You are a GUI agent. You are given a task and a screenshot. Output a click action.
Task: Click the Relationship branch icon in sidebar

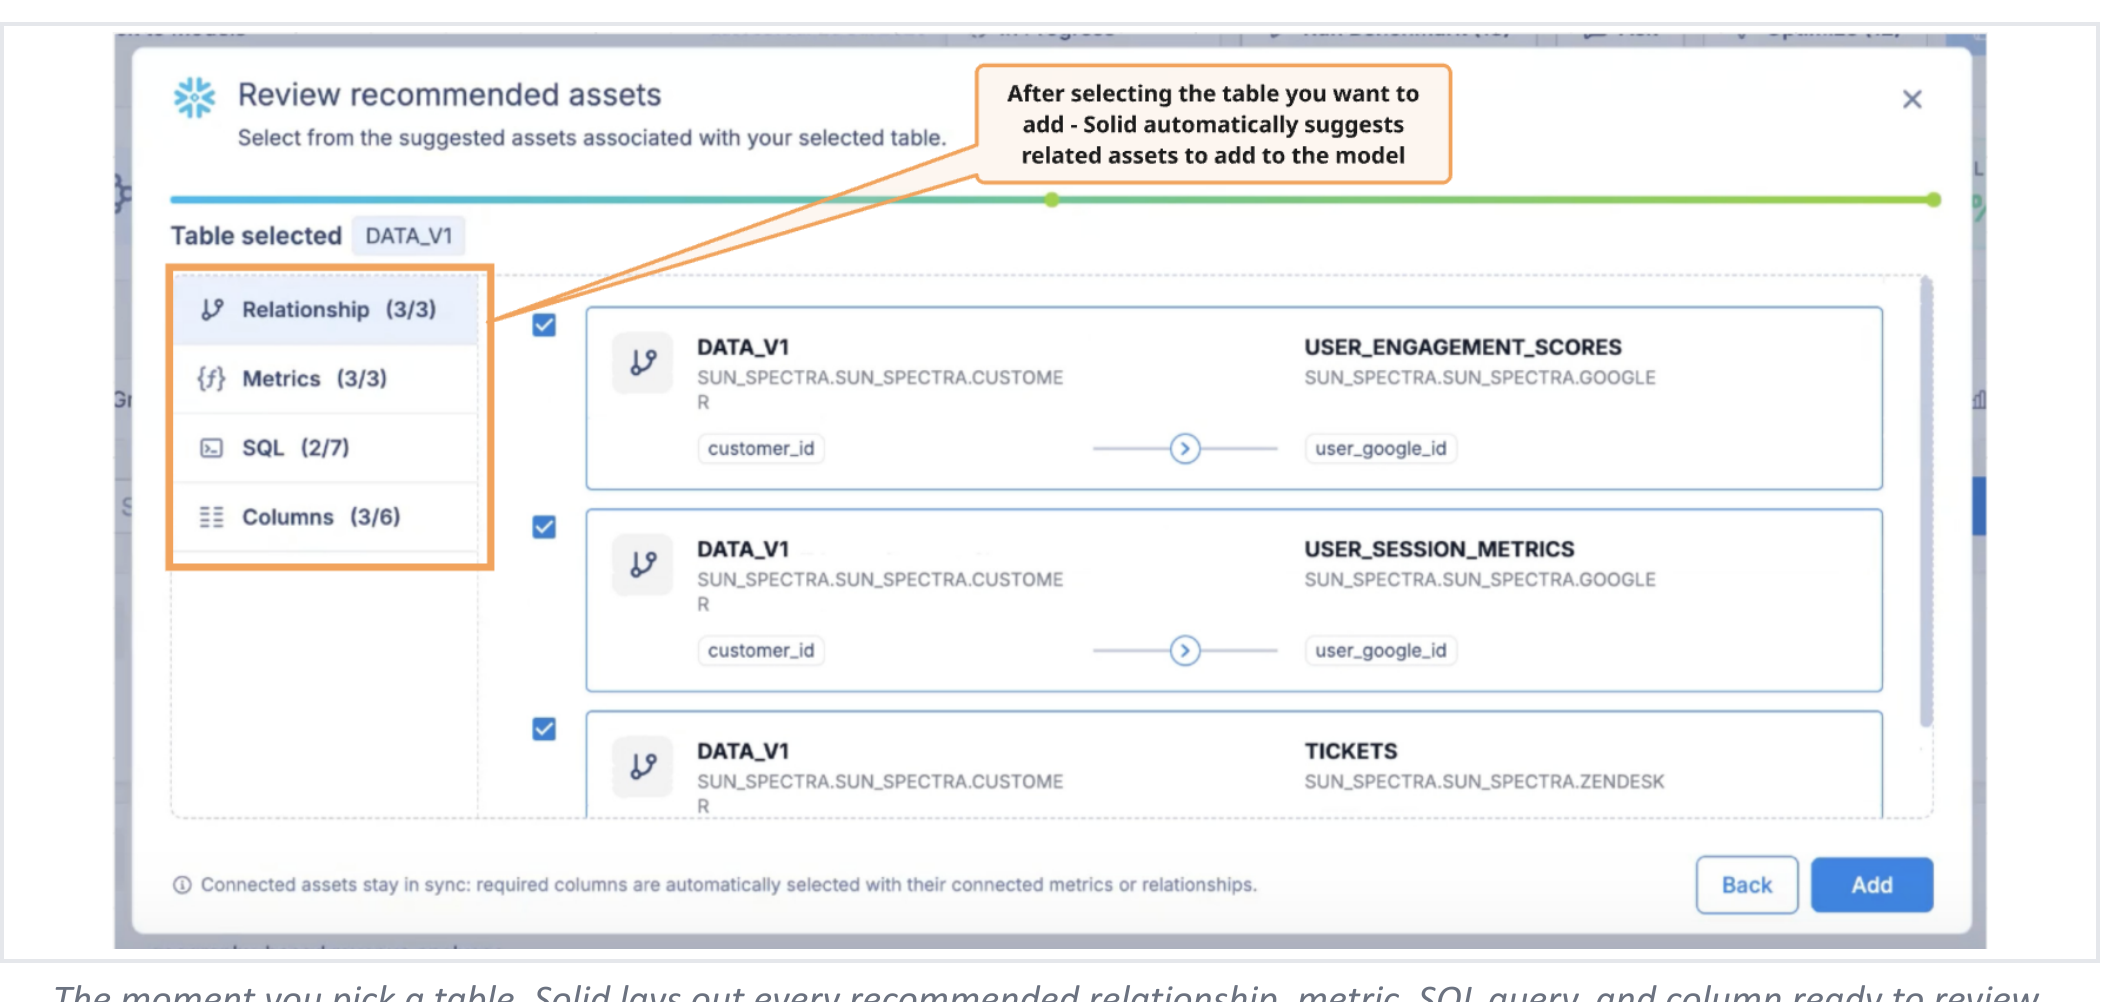211,310
